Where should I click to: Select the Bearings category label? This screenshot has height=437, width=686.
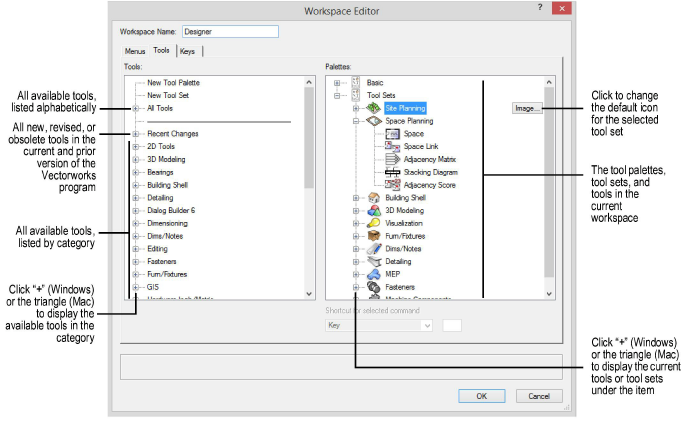coord(160,172)
